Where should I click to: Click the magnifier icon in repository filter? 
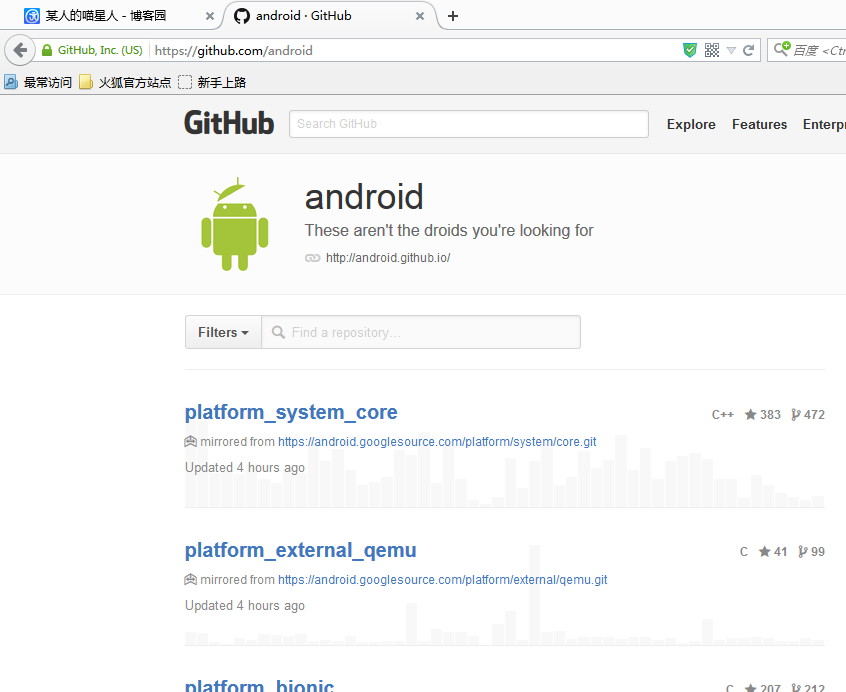coord(278,332)
